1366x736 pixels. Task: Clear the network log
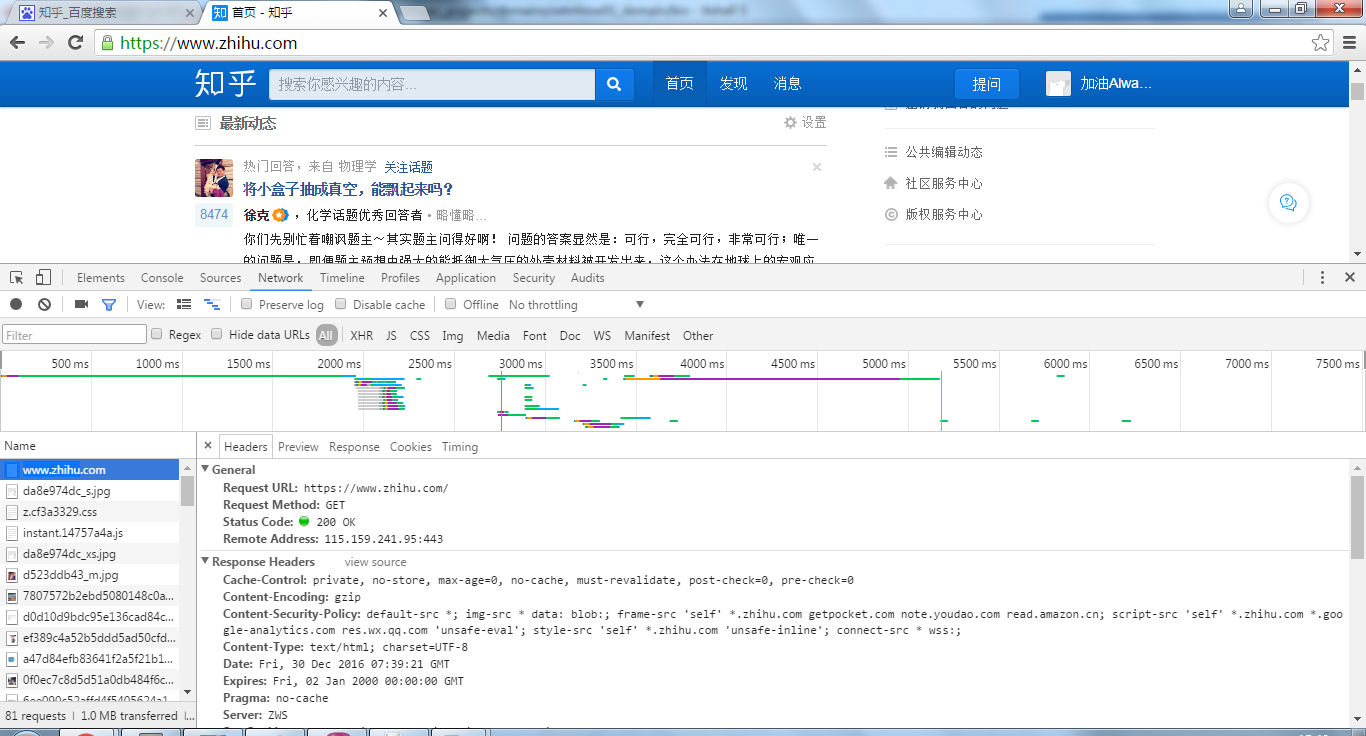tap(44, 305)
